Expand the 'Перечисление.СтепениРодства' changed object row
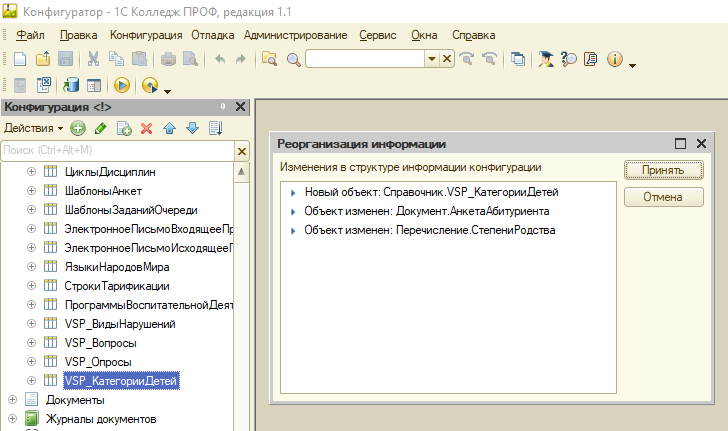Viewport: 728px width, 431px height. pyautogui.click(x=293, y=231)
